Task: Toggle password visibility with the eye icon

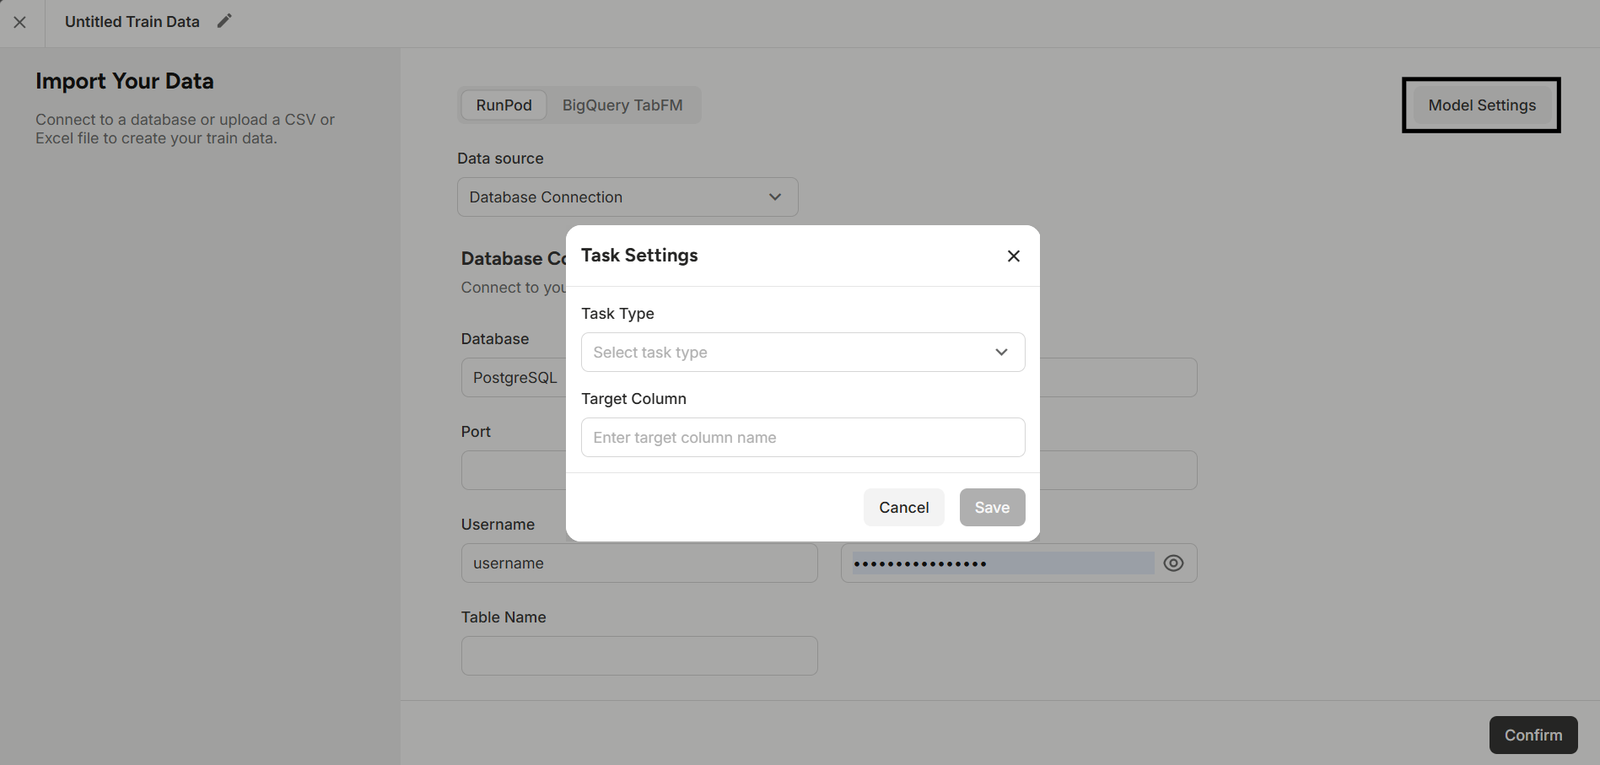Action: pos(1174,563)
